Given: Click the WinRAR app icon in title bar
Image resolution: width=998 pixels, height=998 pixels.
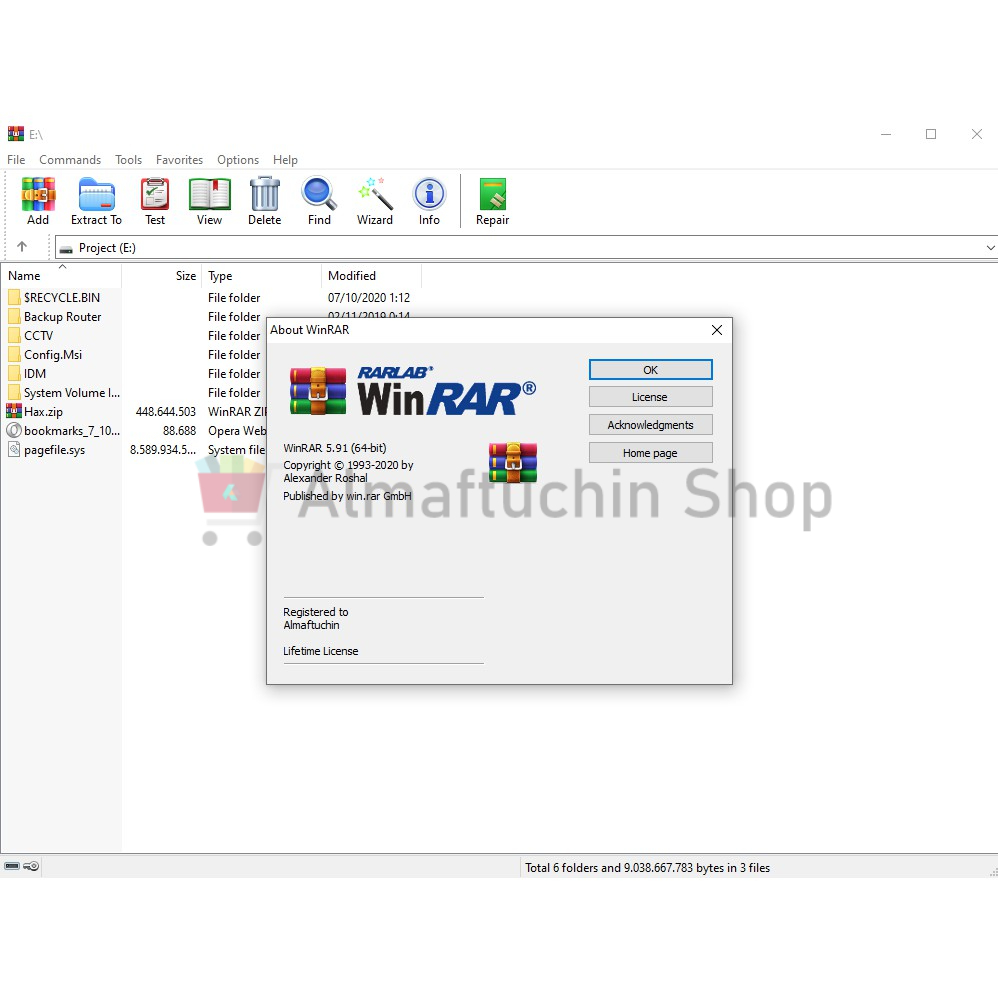Looking at the screenshot, I should pyautogui.click(x=15, y=134).
